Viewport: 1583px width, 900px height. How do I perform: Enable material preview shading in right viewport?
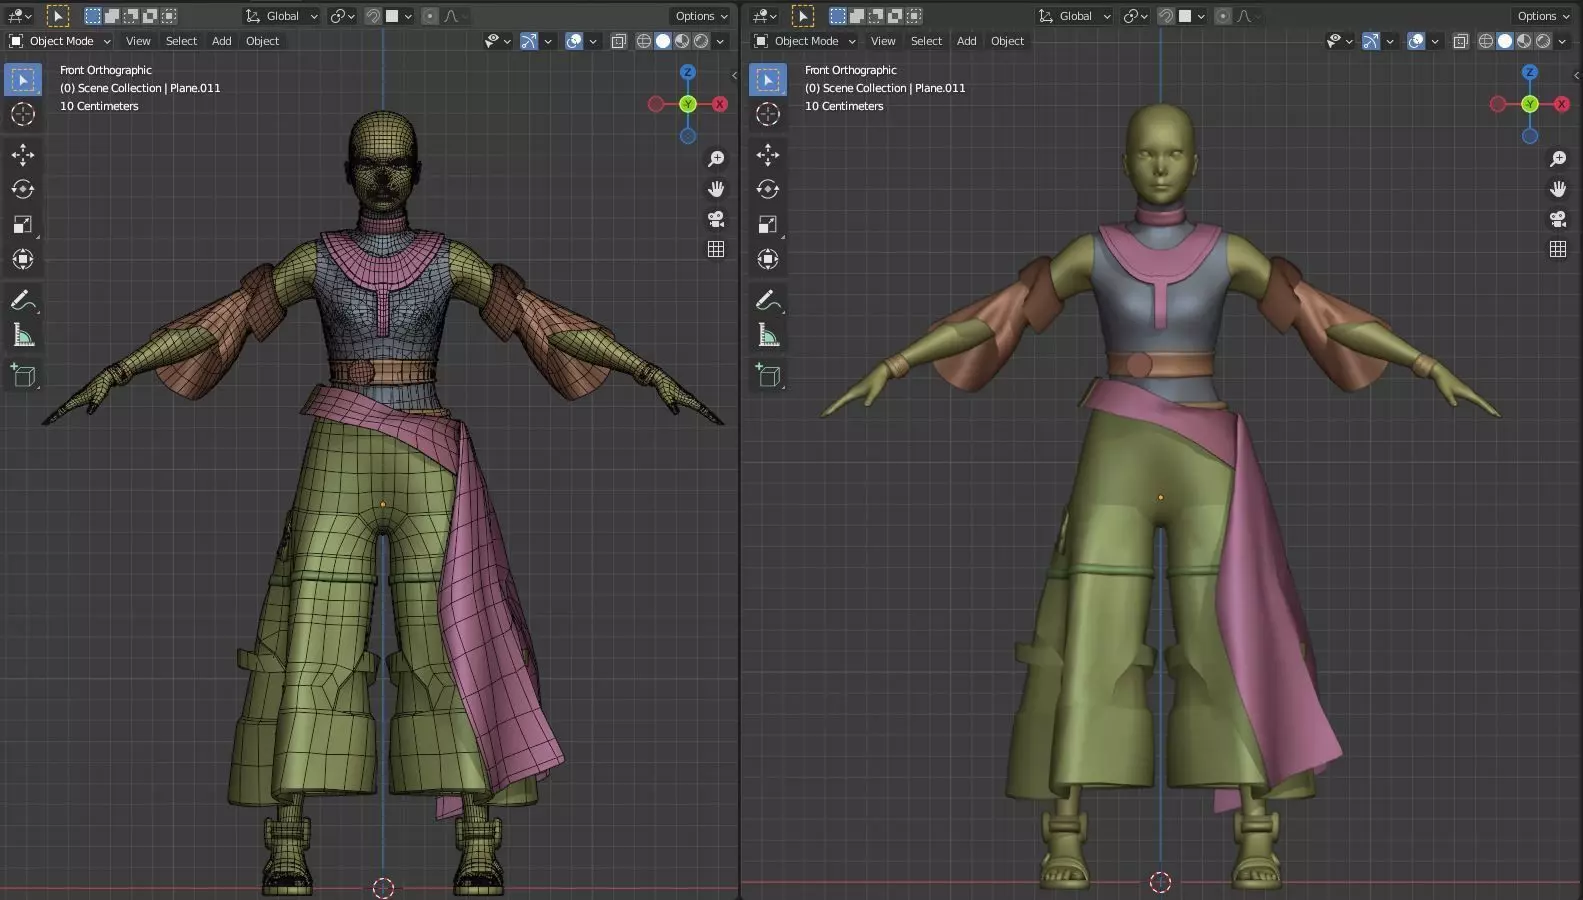point(1524,41)
